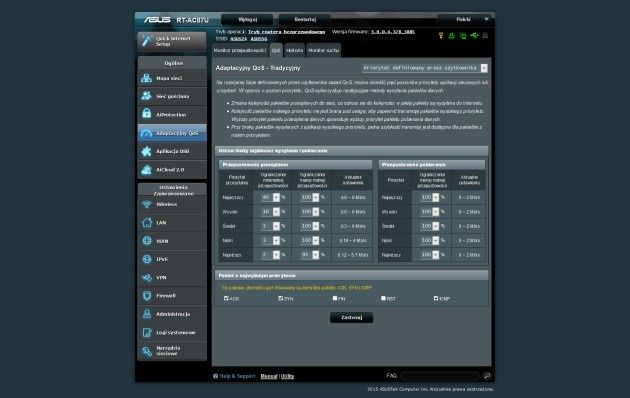Open upload minimum dropdown for Średni row

click(x=270, y=226)
